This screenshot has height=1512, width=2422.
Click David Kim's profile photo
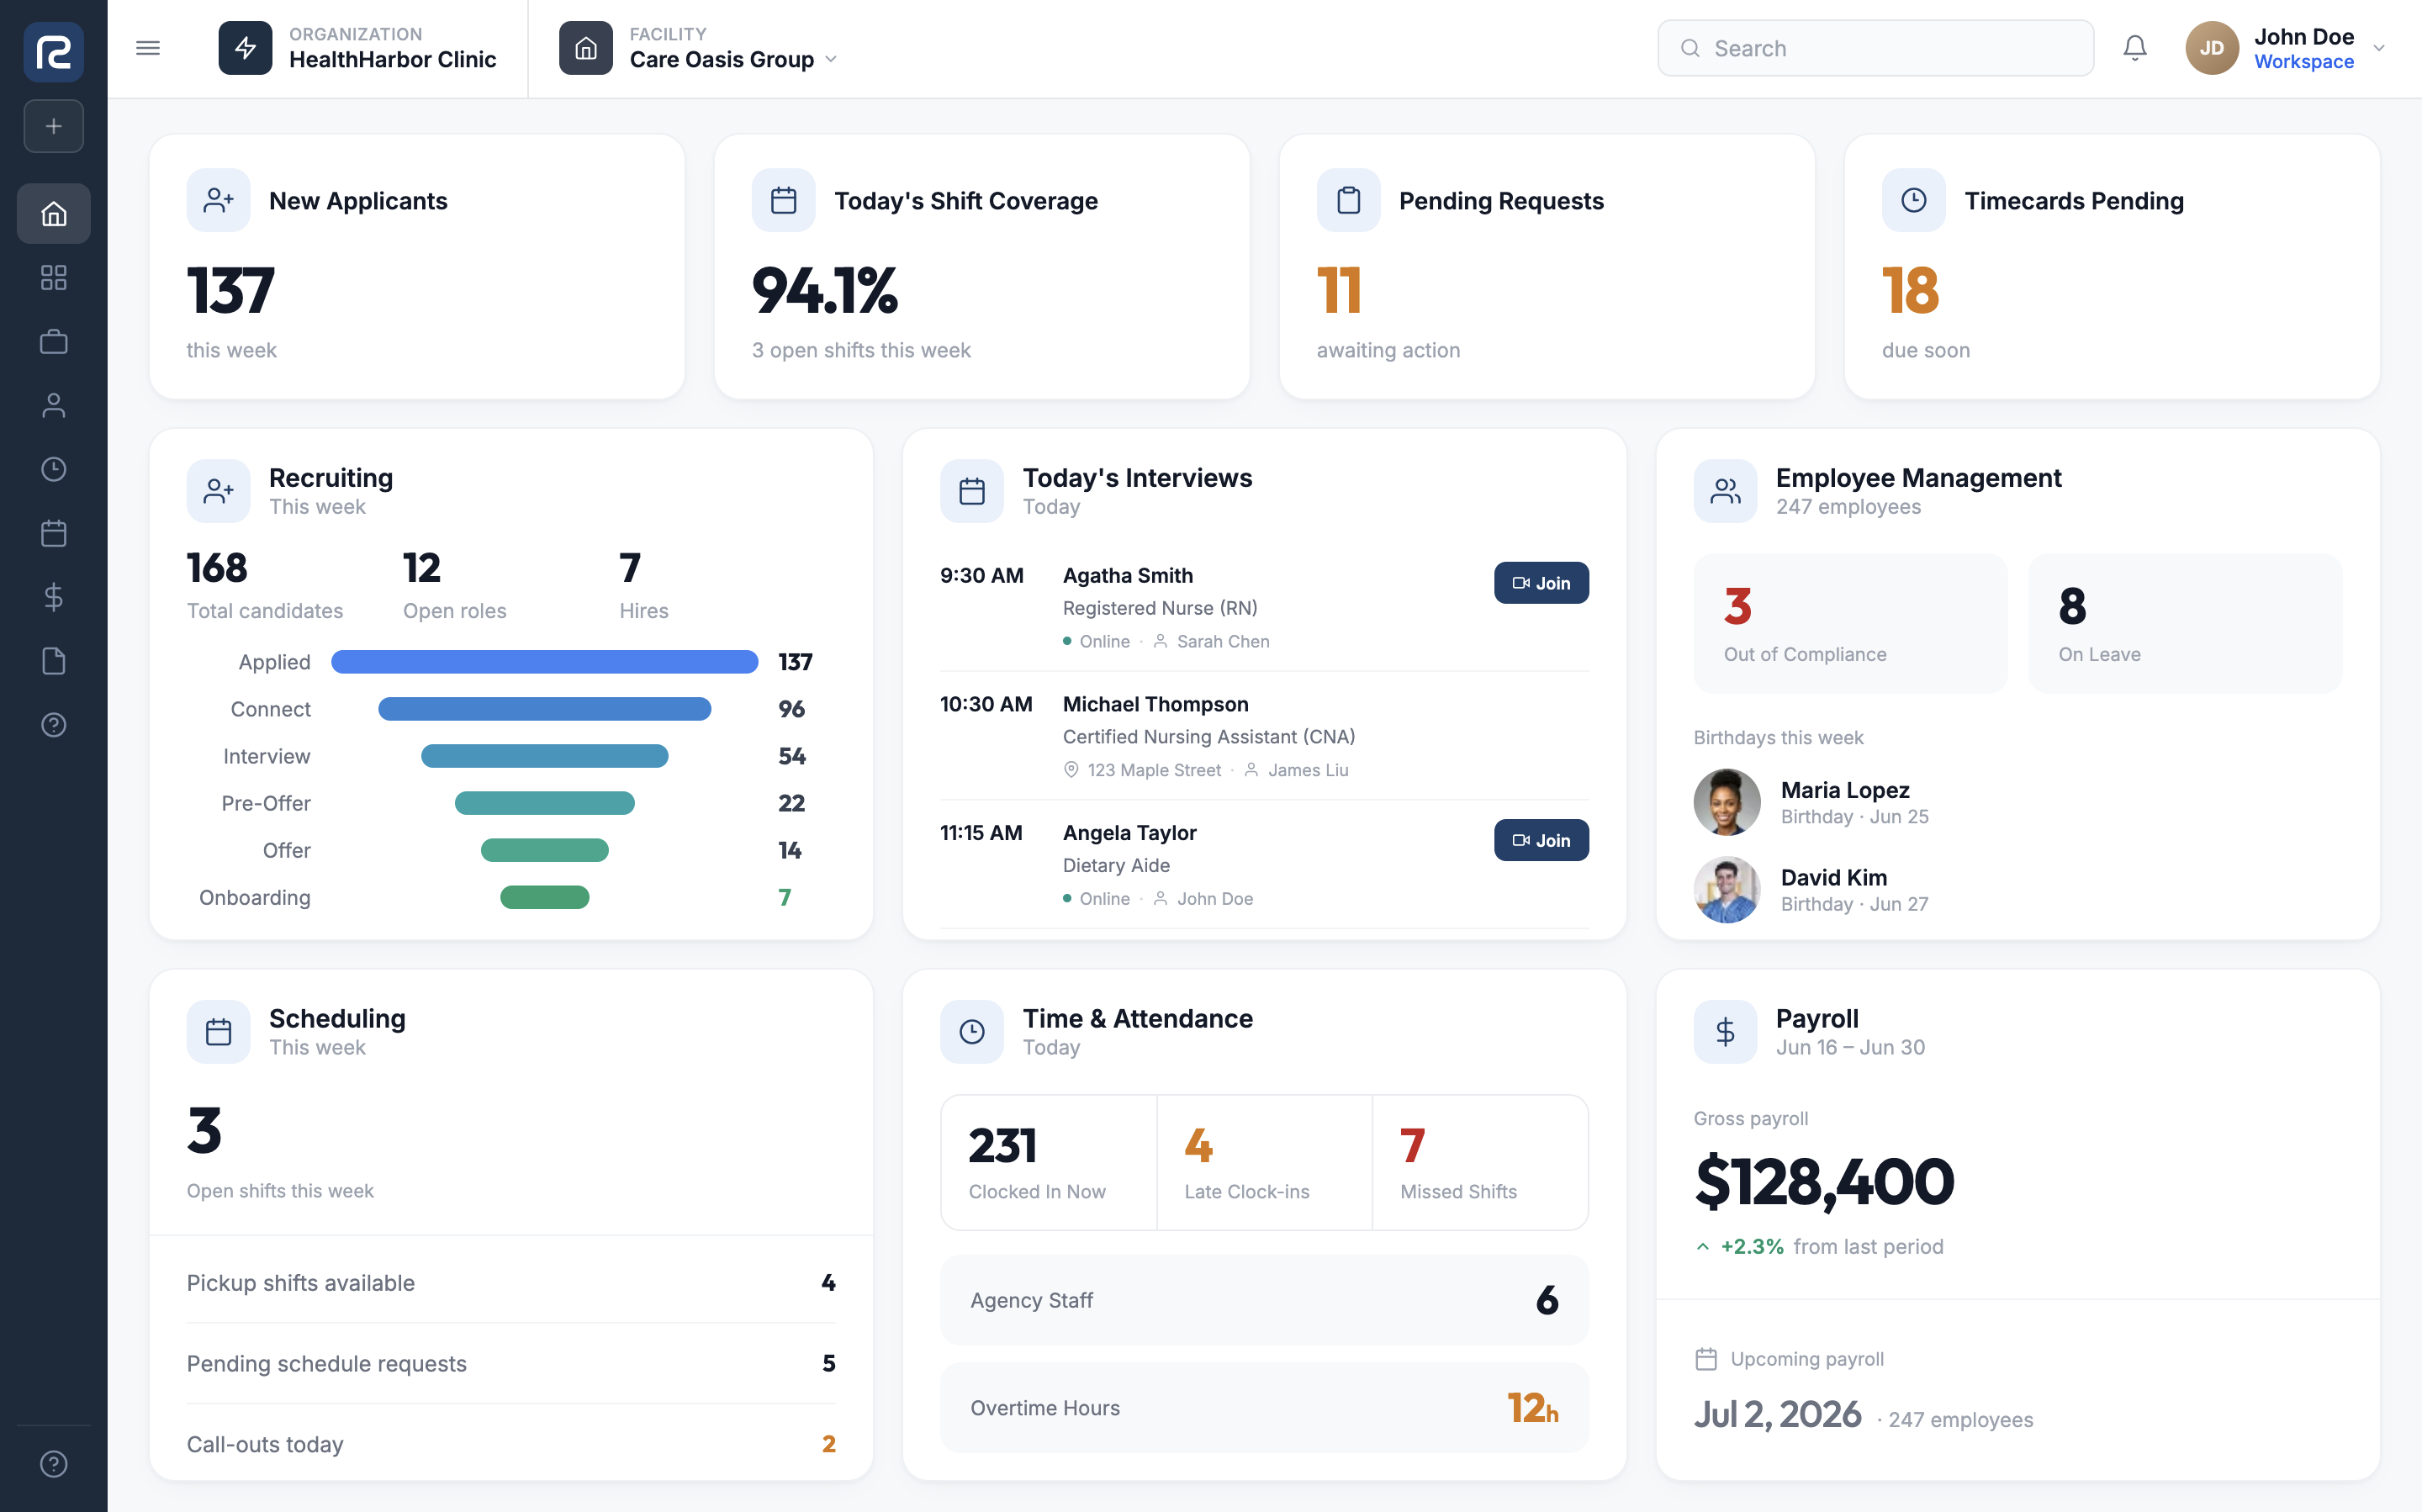click(1727, 889)
